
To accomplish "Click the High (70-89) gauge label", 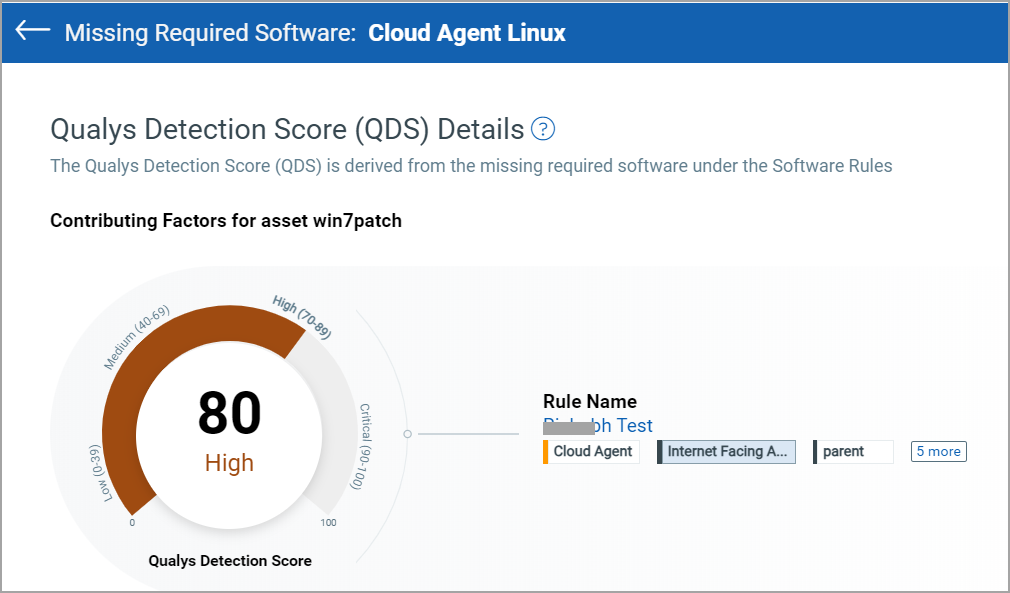I will [x=301, y=317].
